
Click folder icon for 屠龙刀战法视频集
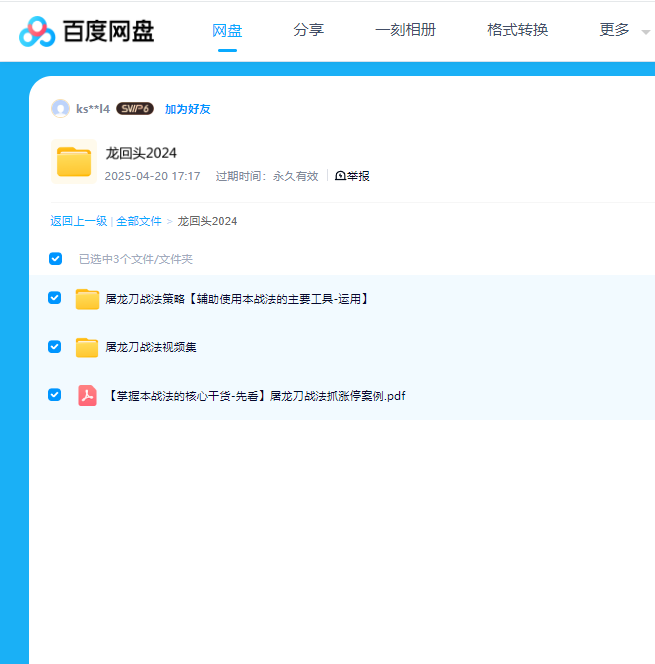click(87, 347)
